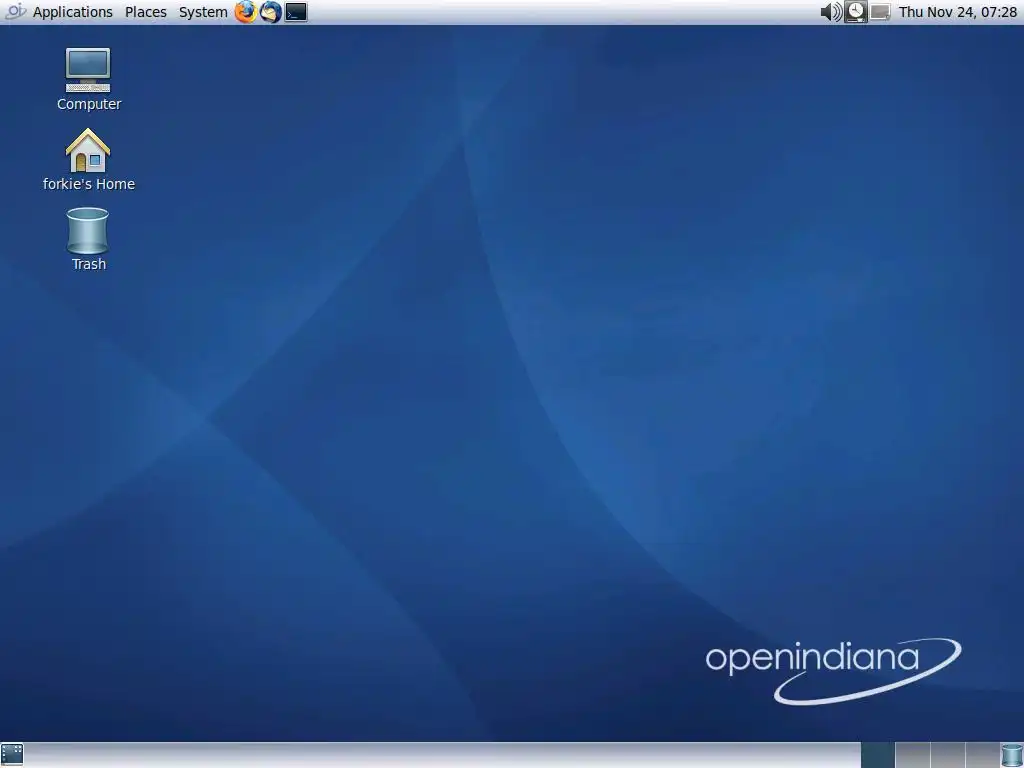1024x768 pixels.
Task: Open the Applications menu
Action: (72, 12)
